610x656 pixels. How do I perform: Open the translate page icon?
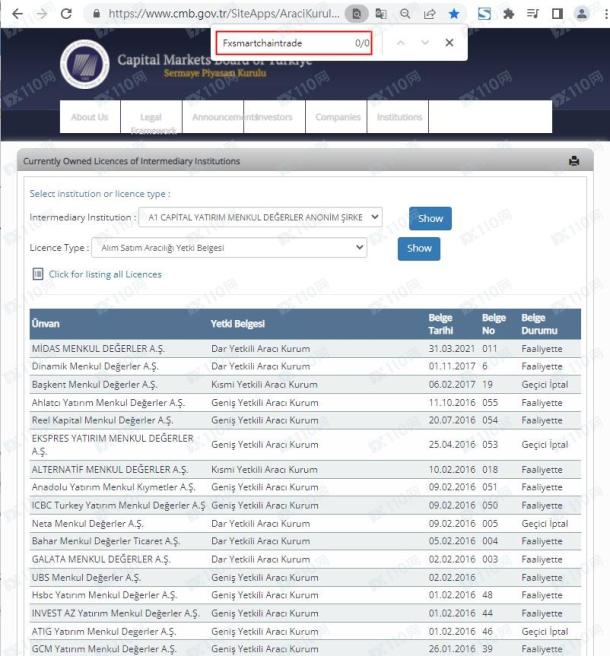[x=381, y=14]
